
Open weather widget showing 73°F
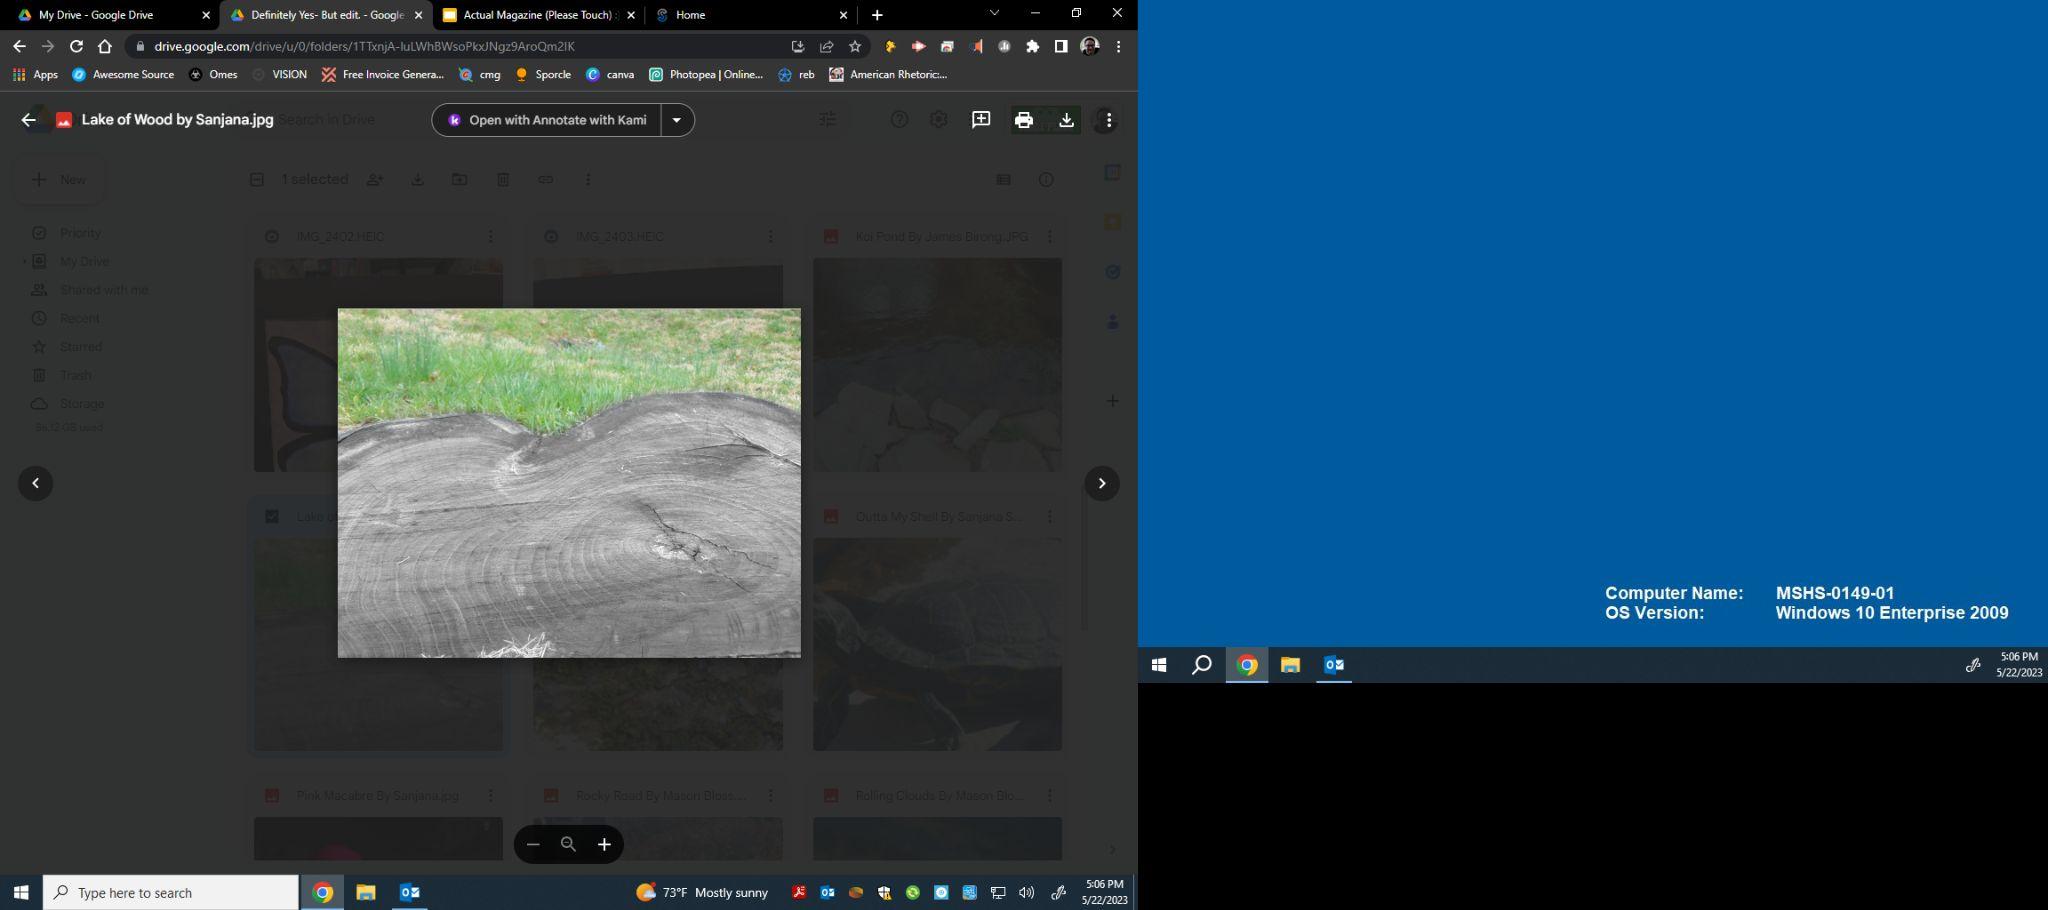click(x=702, y=893)
